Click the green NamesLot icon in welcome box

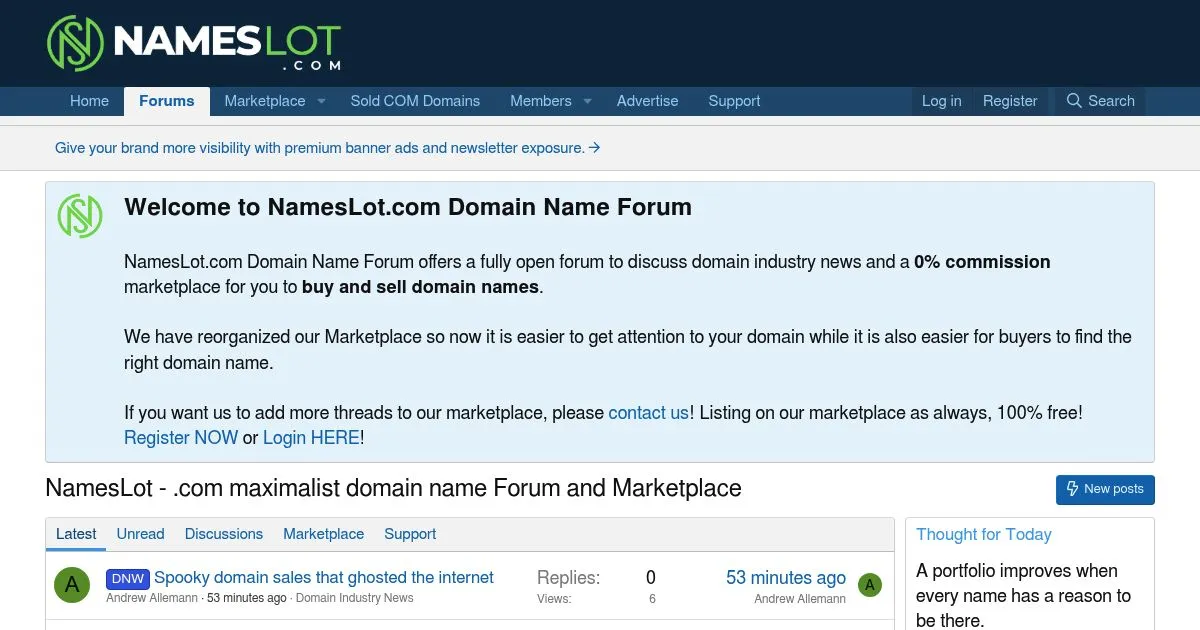click(80, 216)
